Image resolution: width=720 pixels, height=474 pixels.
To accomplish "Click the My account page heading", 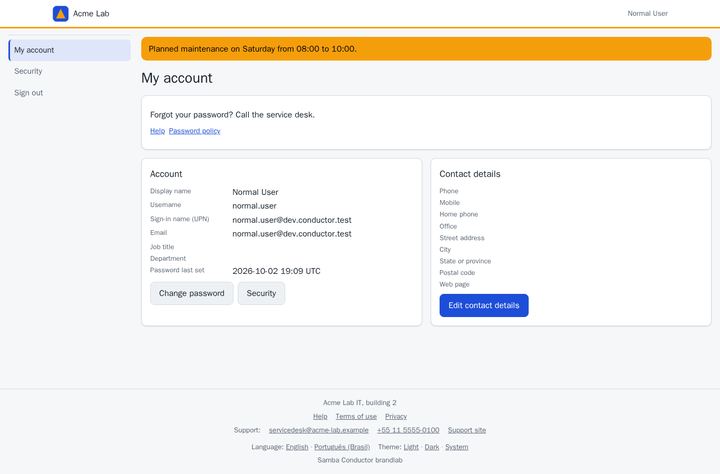I will (x=177, y=78).
